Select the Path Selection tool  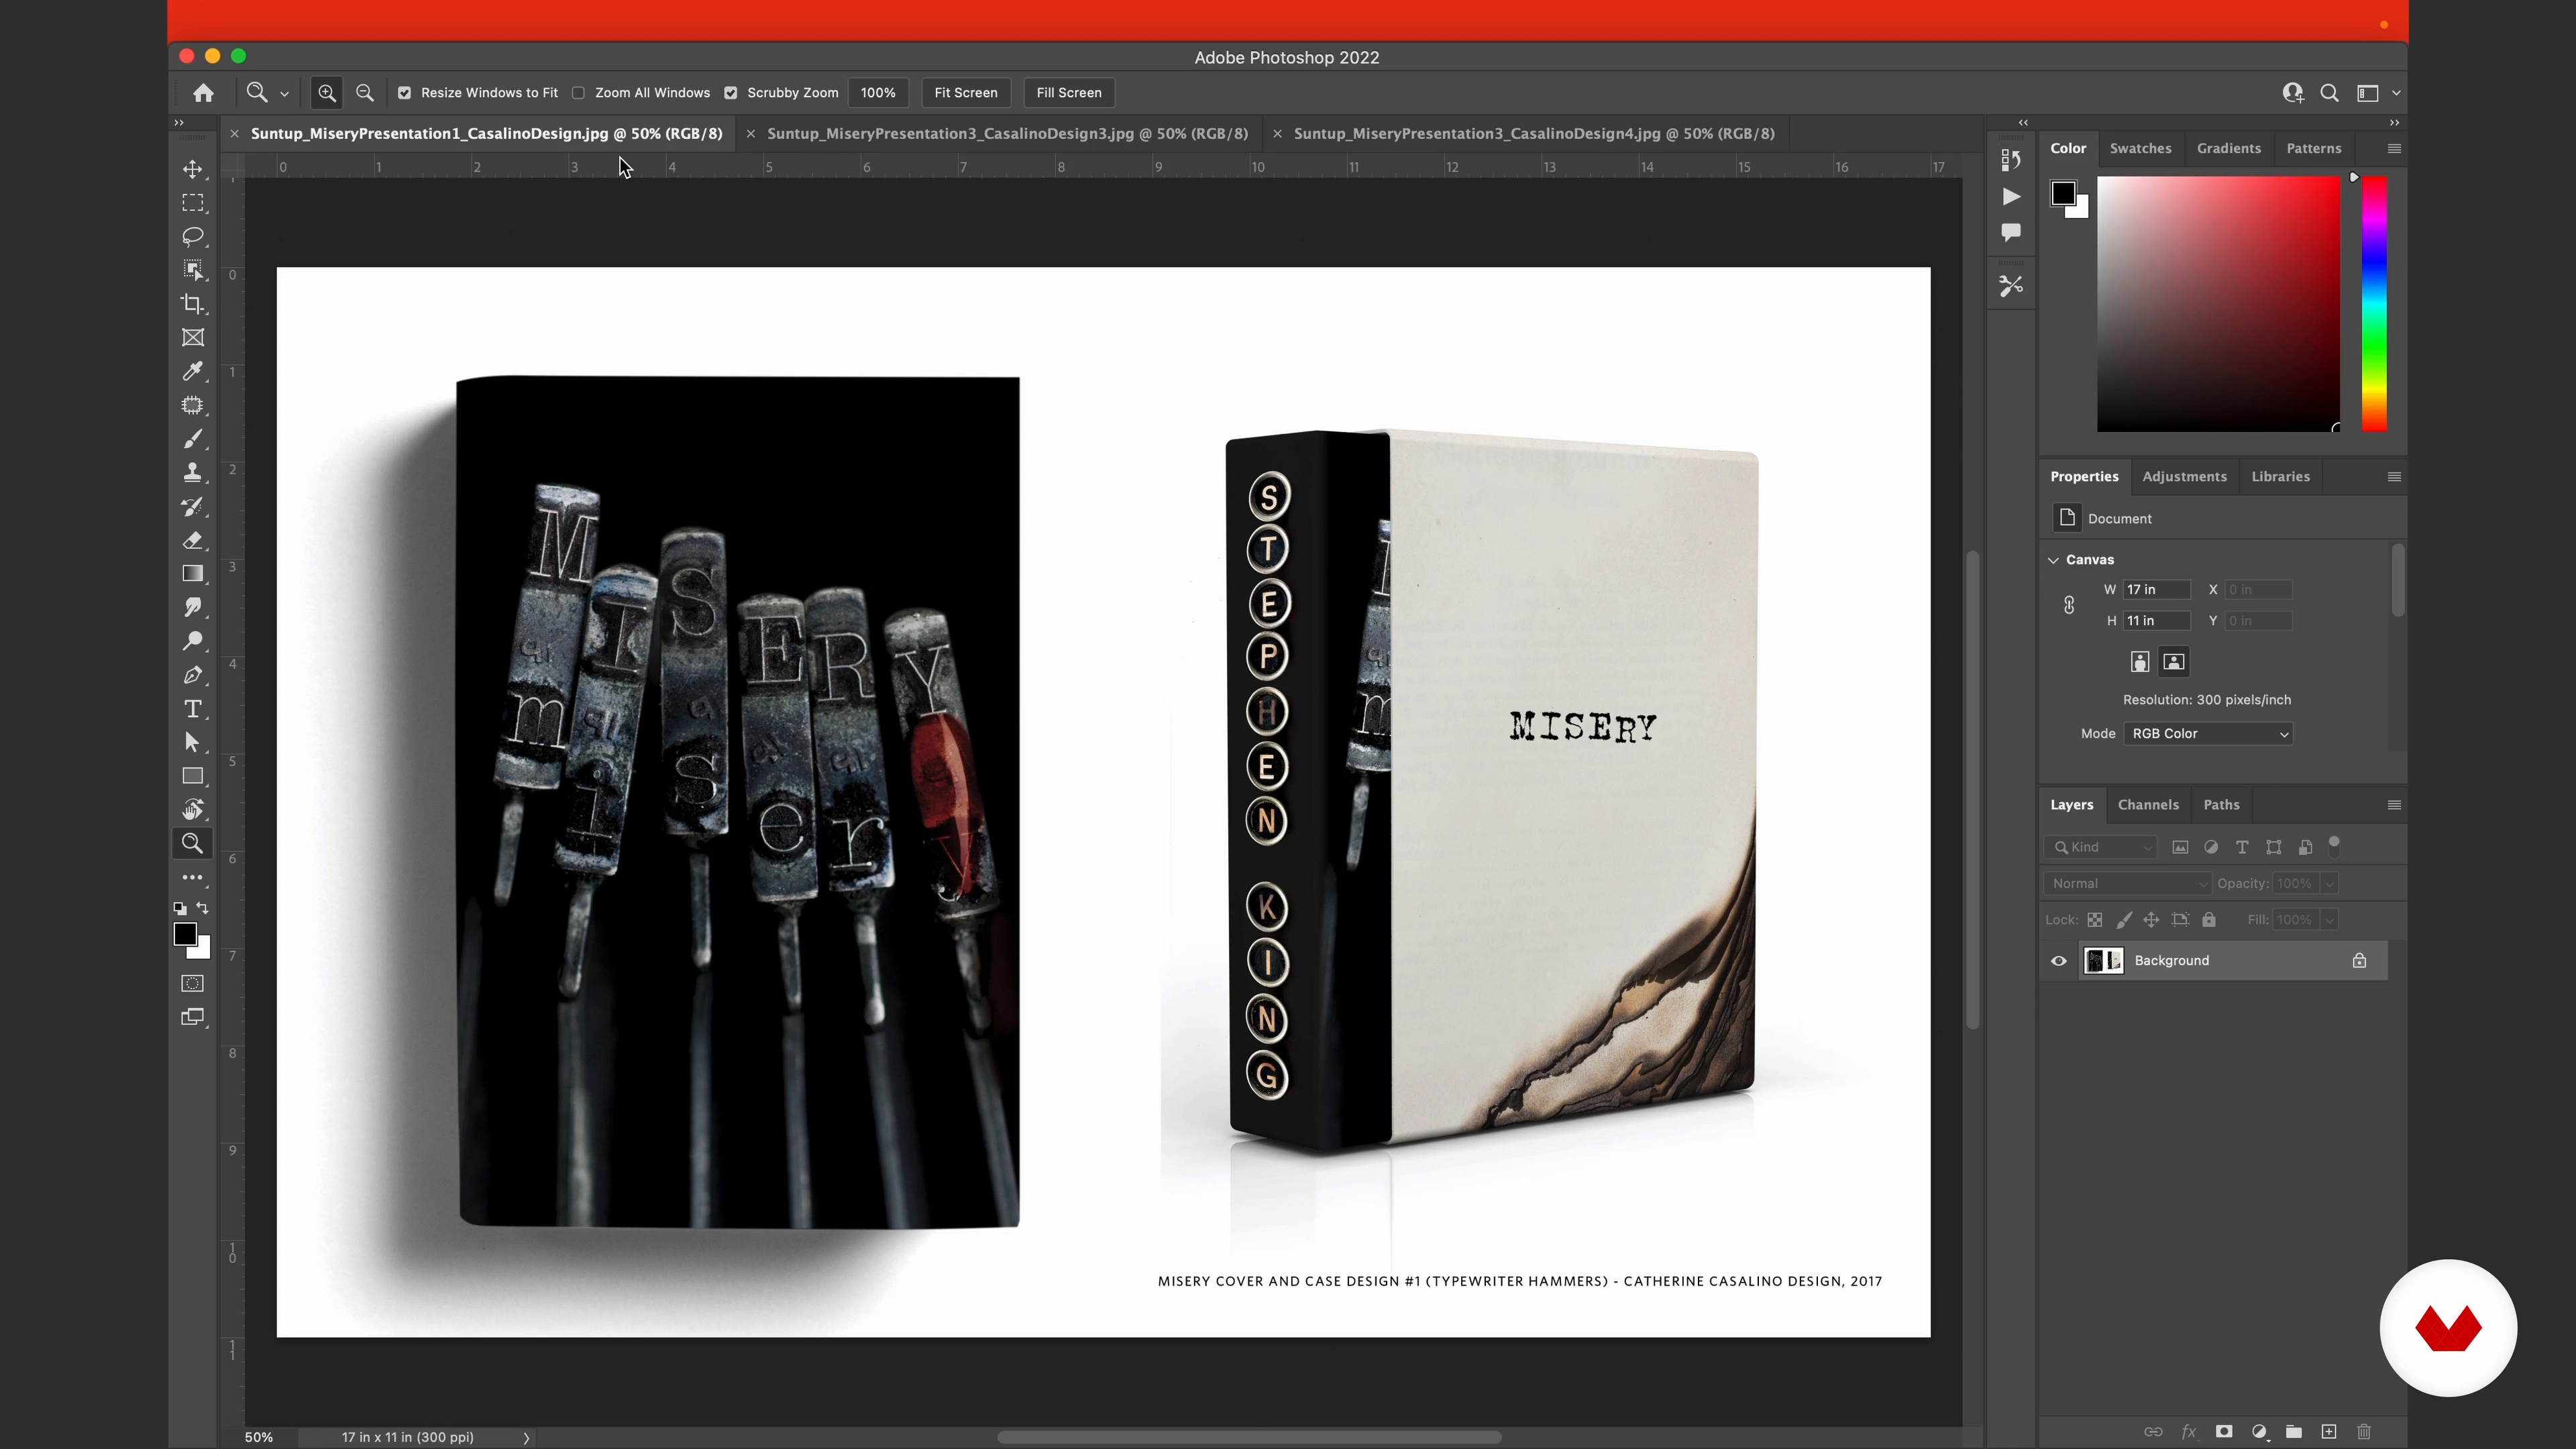pyautogui.click(x=193, y=742)
